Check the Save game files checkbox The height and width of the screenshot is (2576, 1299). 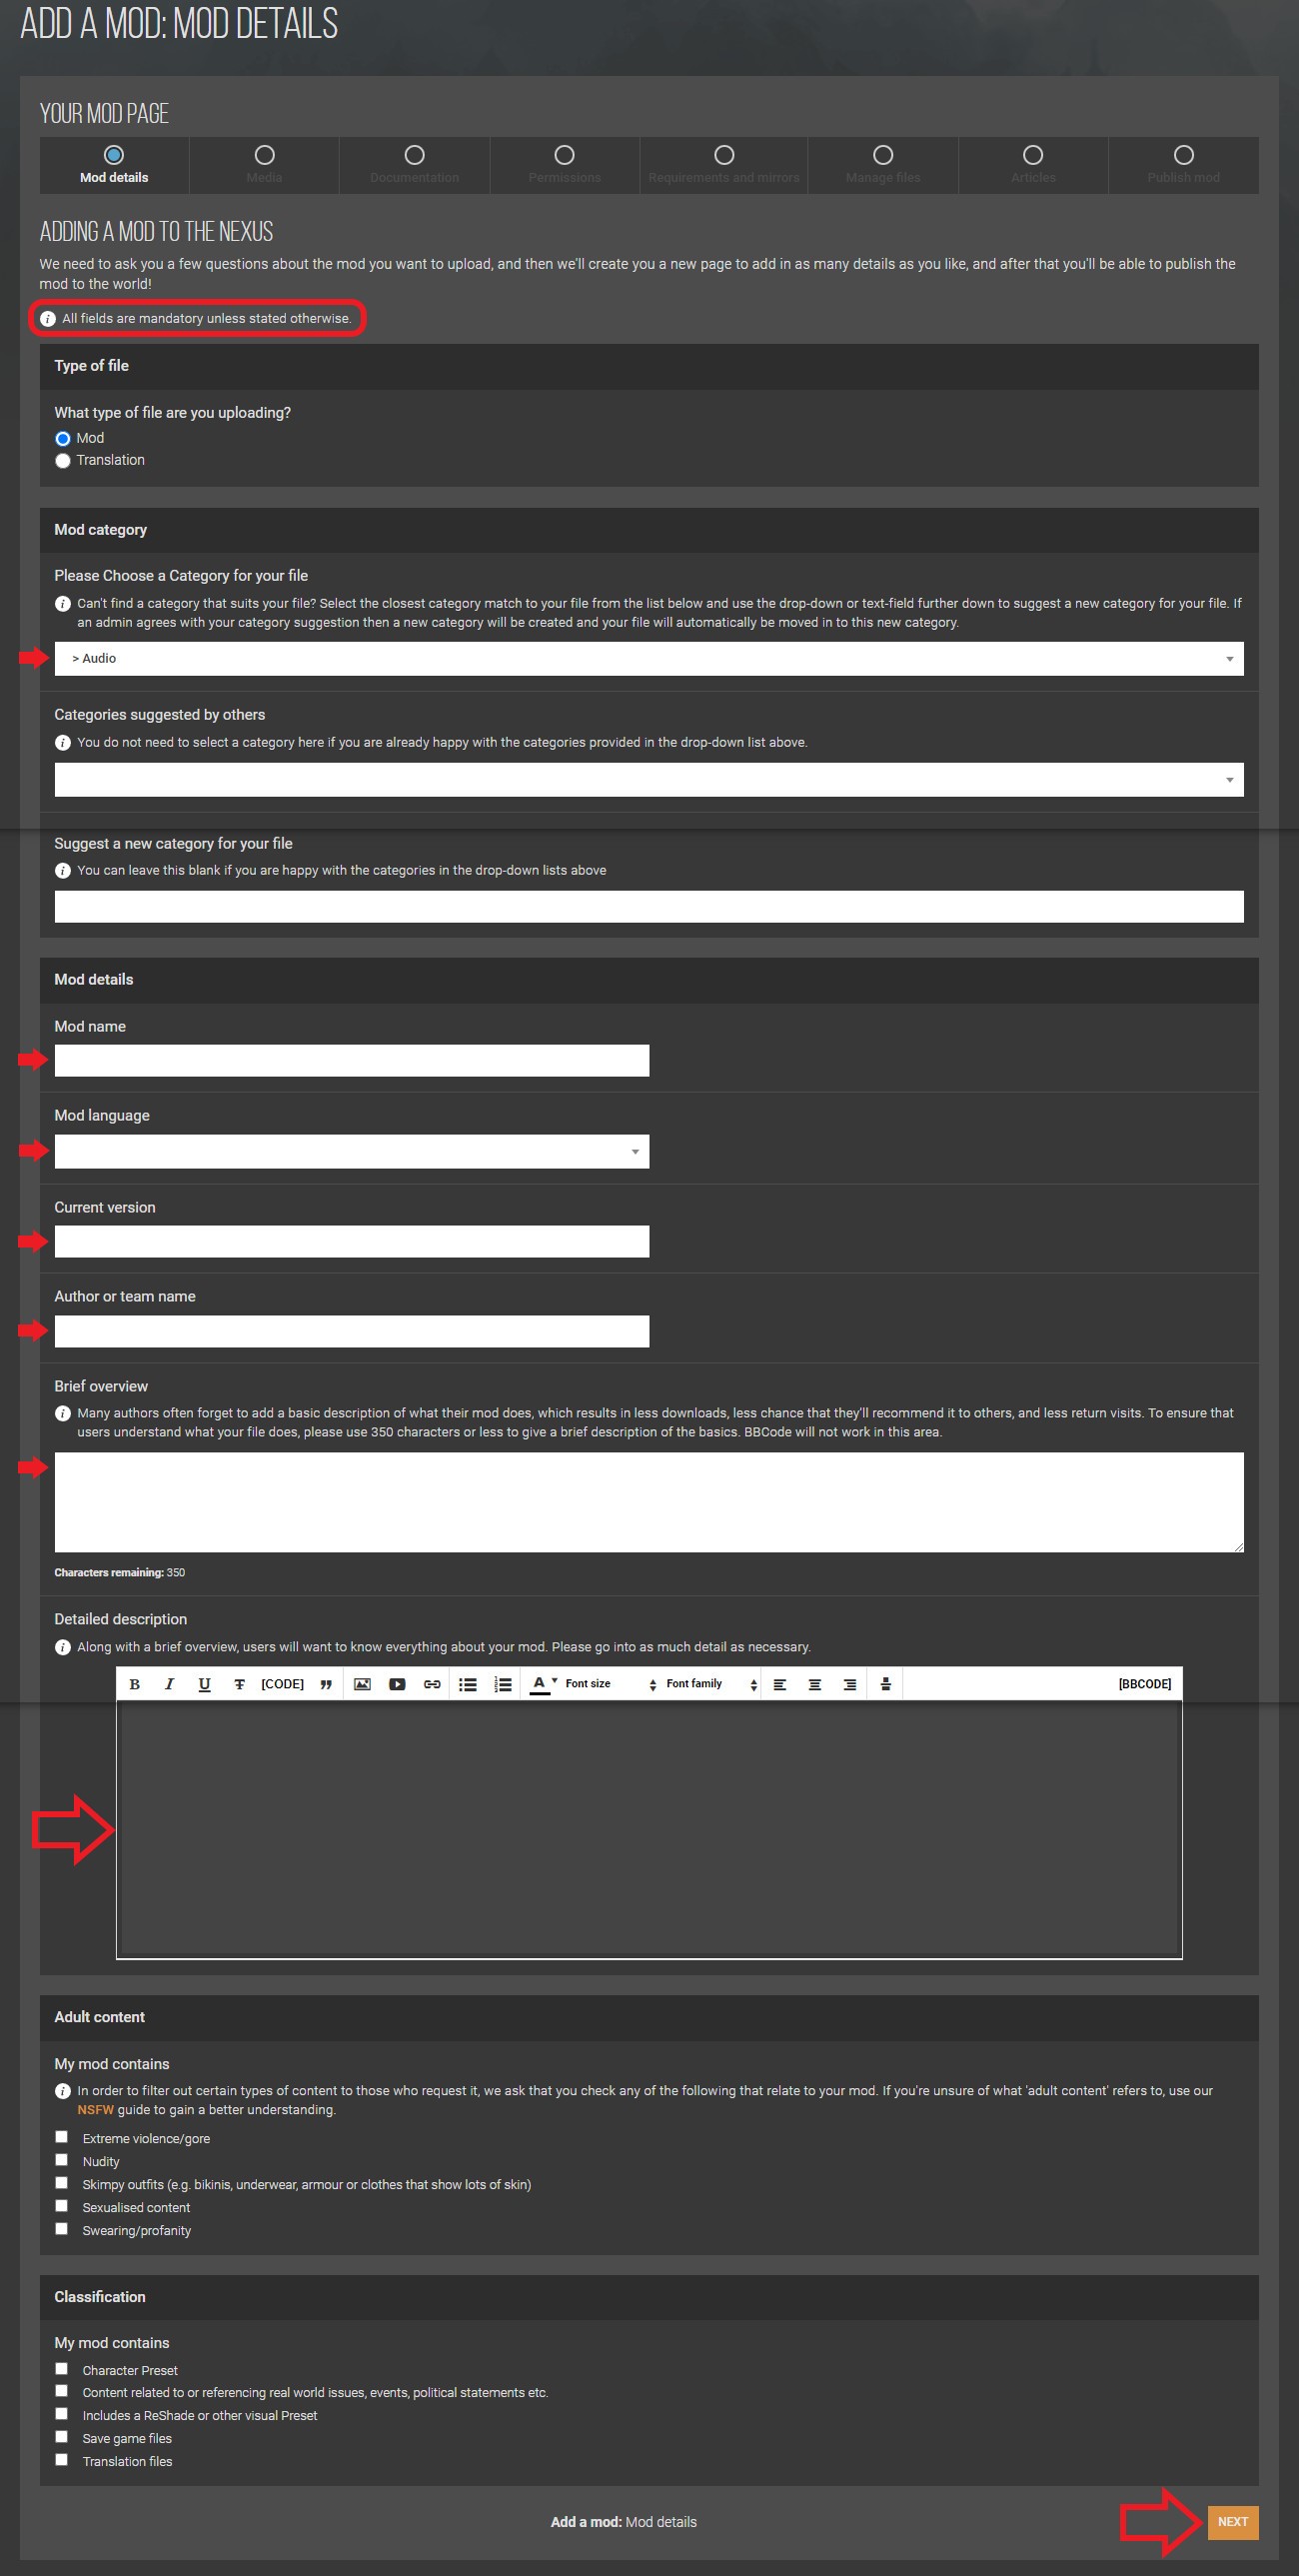click(62, 2437)
